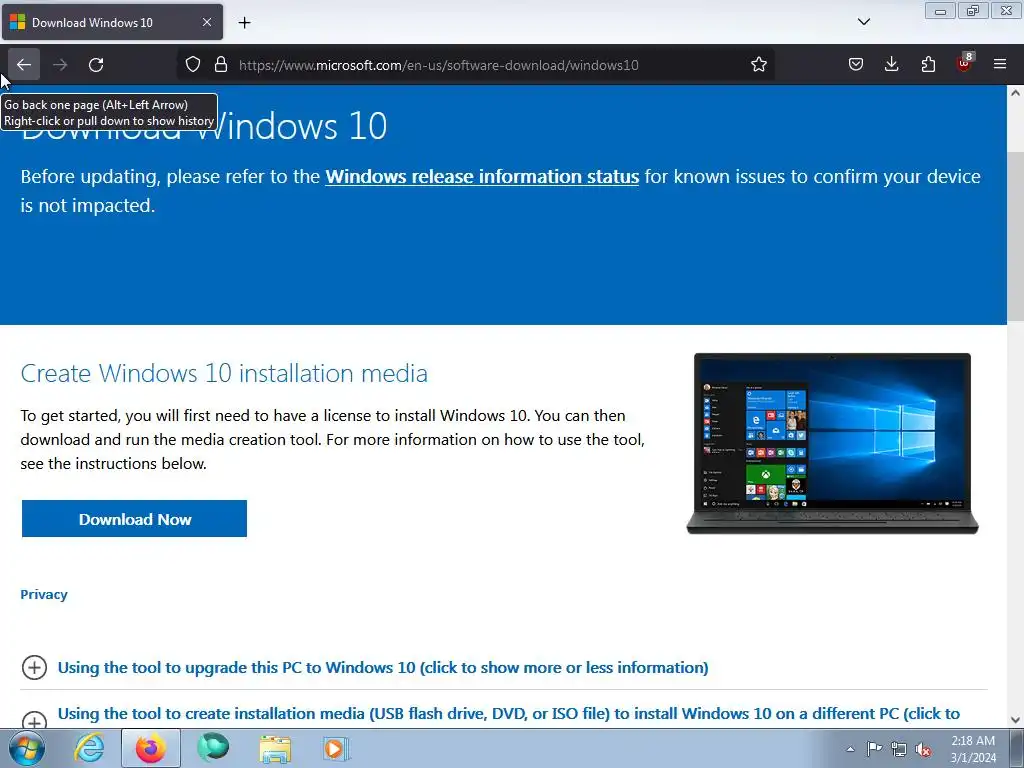
Task: Open the Privacy link
Action: click(x=44, y=594)
